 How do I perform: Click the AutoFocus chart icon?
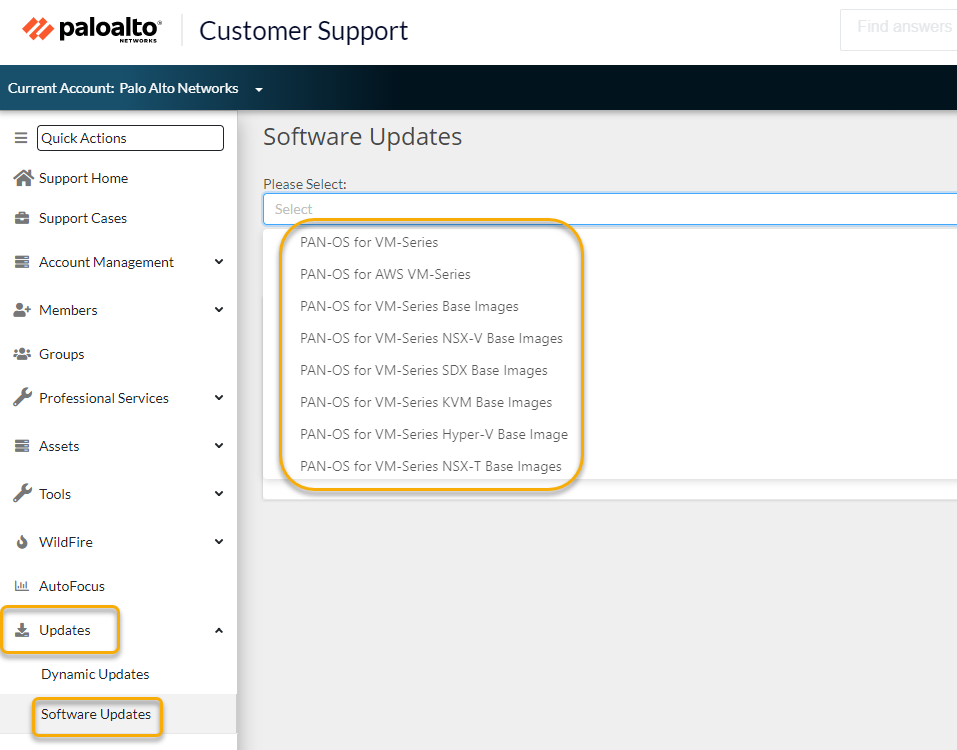22,586
